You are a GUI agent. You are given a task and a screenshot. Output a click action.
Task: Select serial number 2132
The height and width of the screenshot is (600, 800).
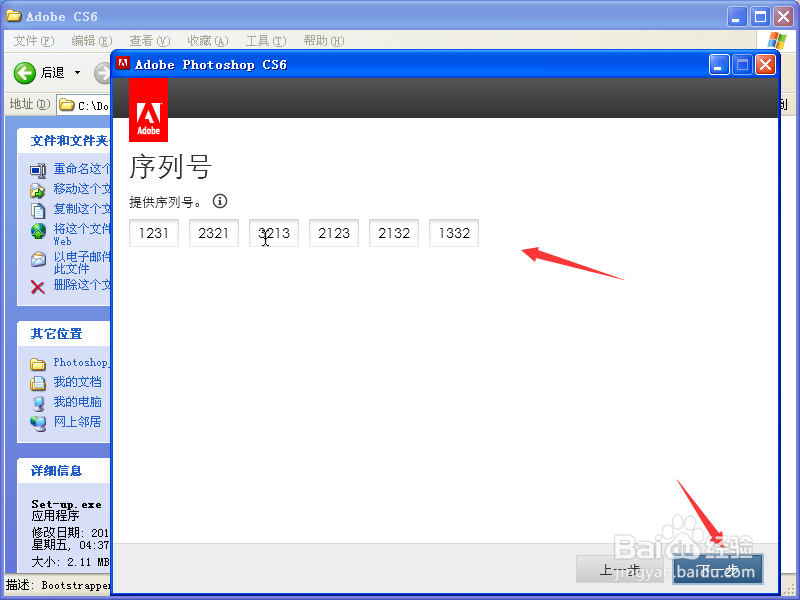click(393, 232)
